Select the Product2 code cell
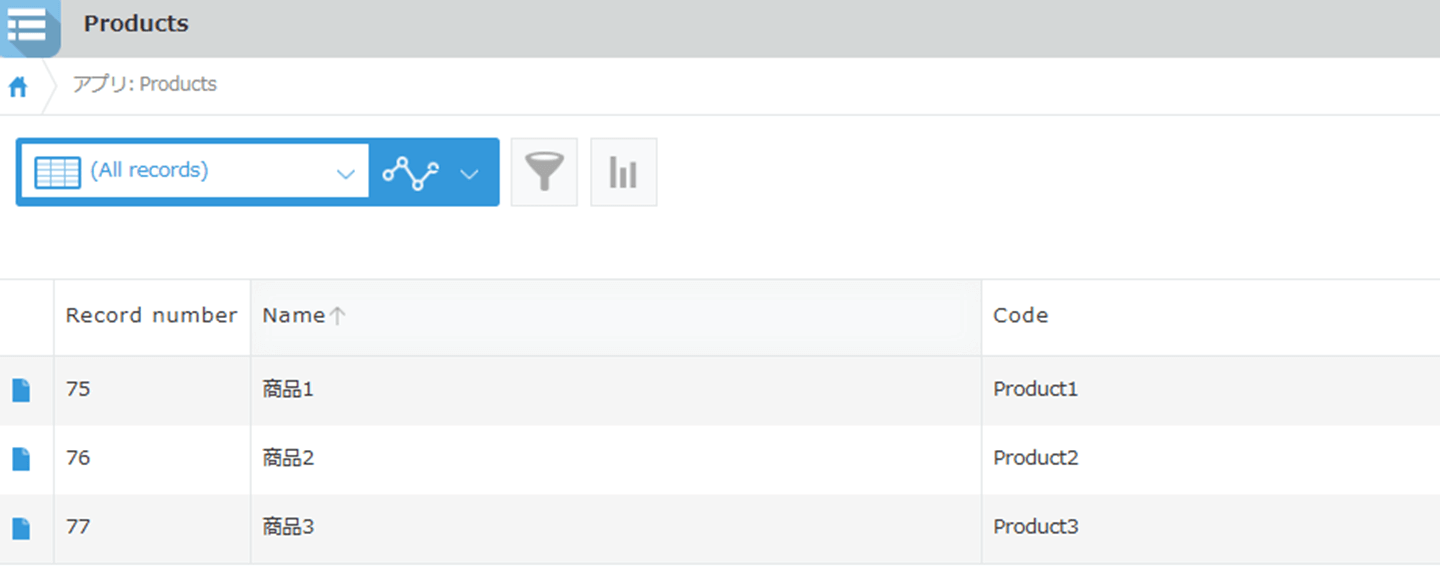 (1035, 459)
